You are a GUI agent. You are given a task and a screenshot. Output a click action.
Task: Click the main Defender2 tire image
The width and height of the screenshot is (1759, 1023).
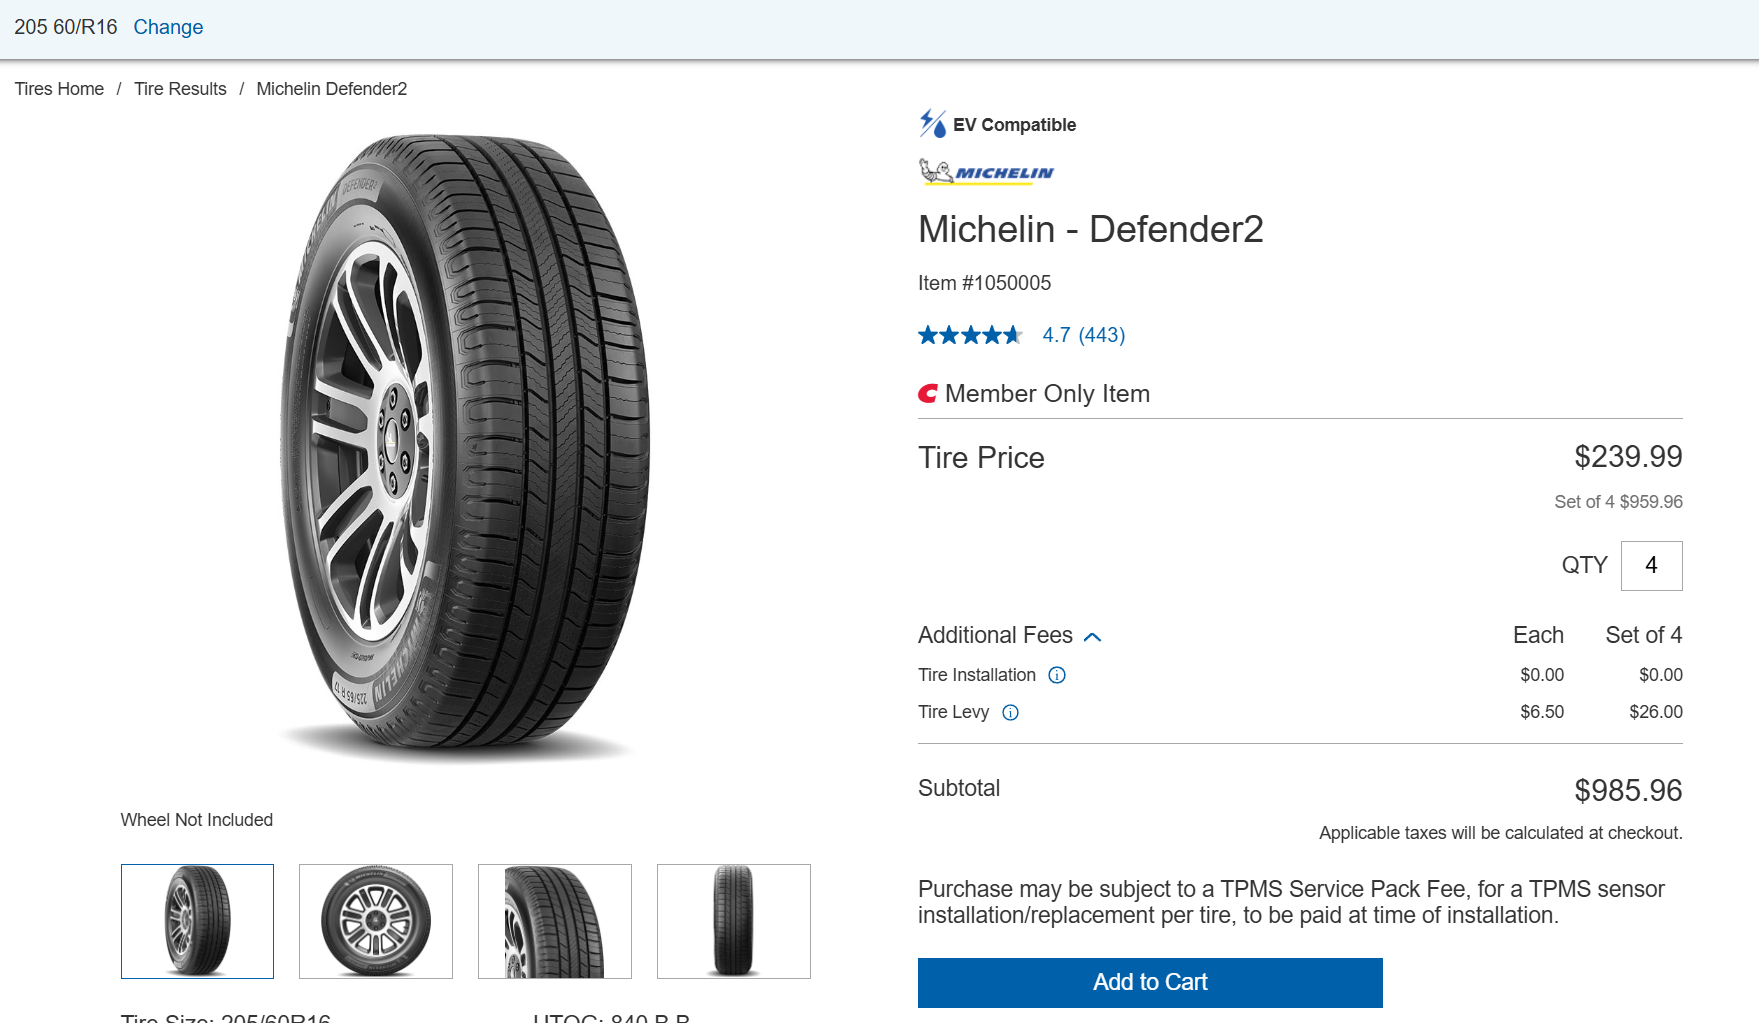(x=465, y=445)
